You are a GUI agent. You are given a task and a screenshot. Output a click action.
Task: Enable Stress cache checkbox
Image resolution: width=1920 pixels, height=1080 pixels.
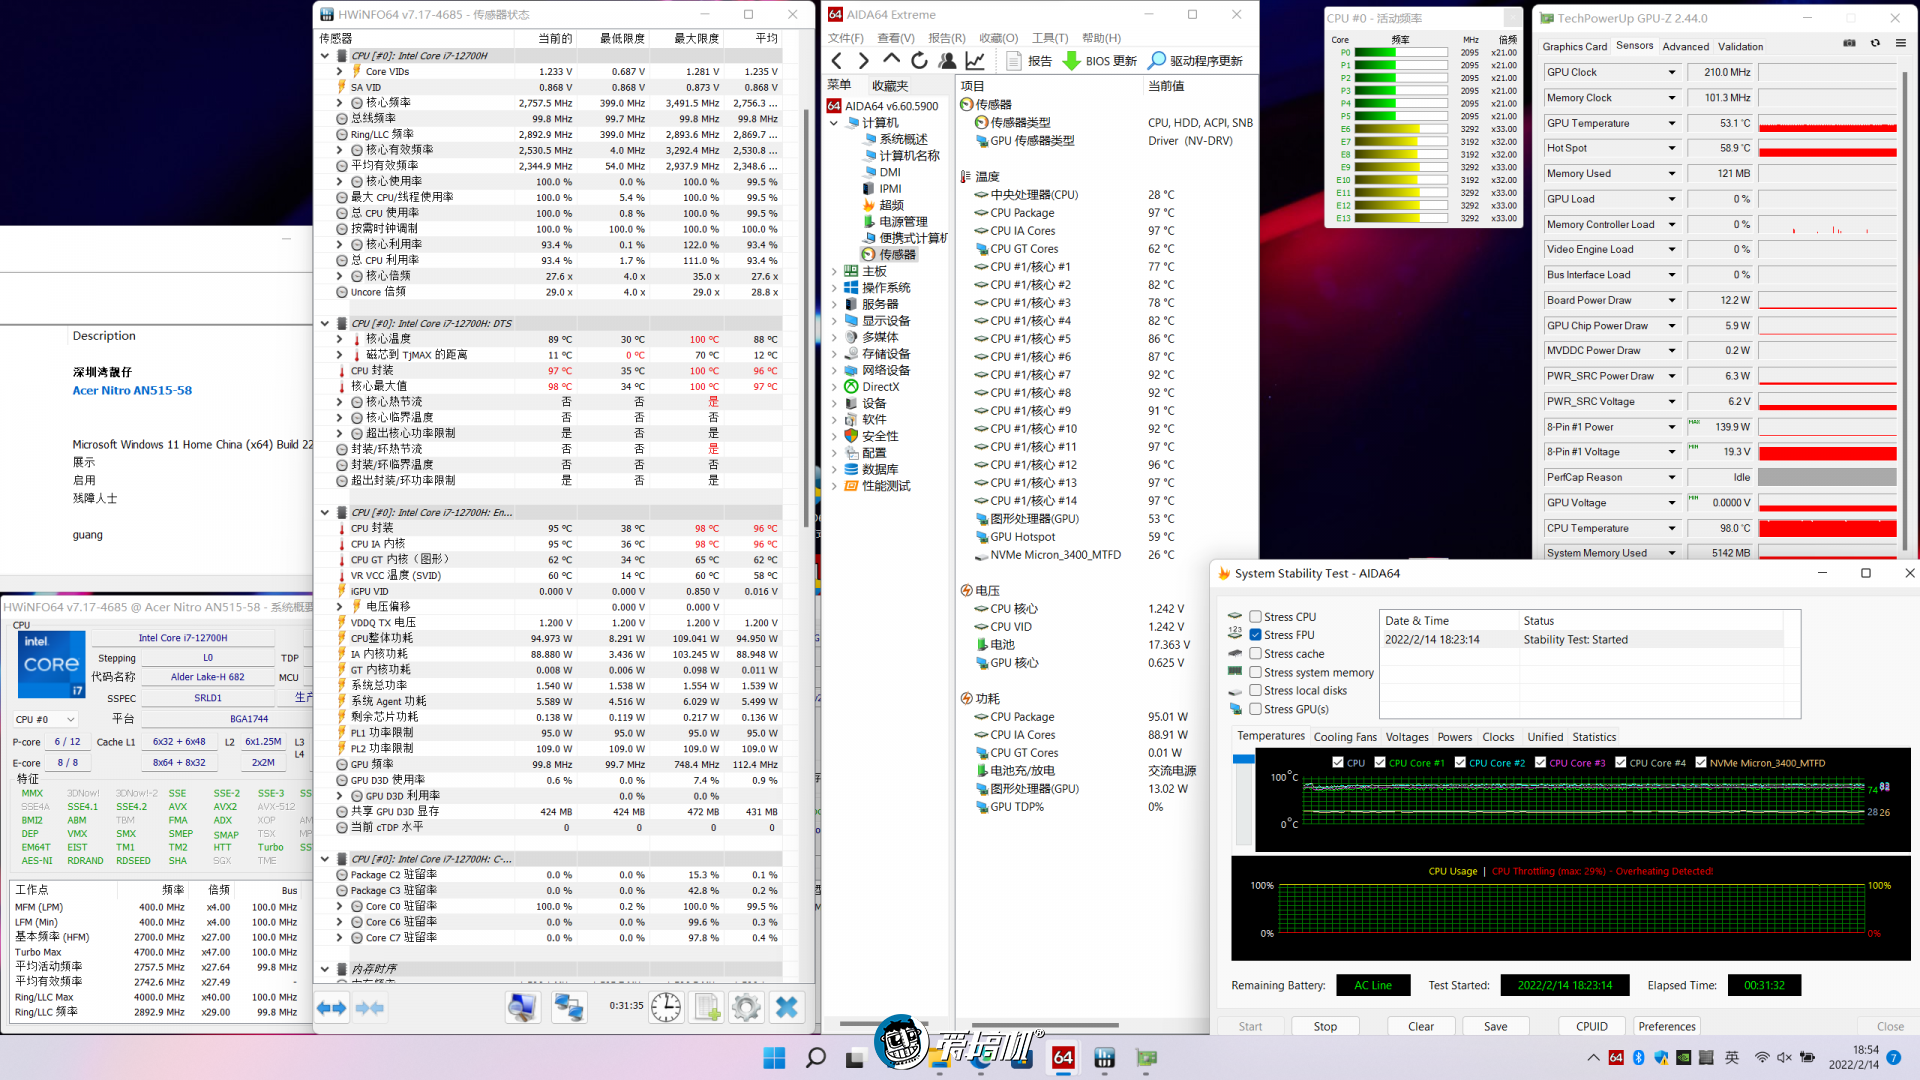pos(1255,654)
